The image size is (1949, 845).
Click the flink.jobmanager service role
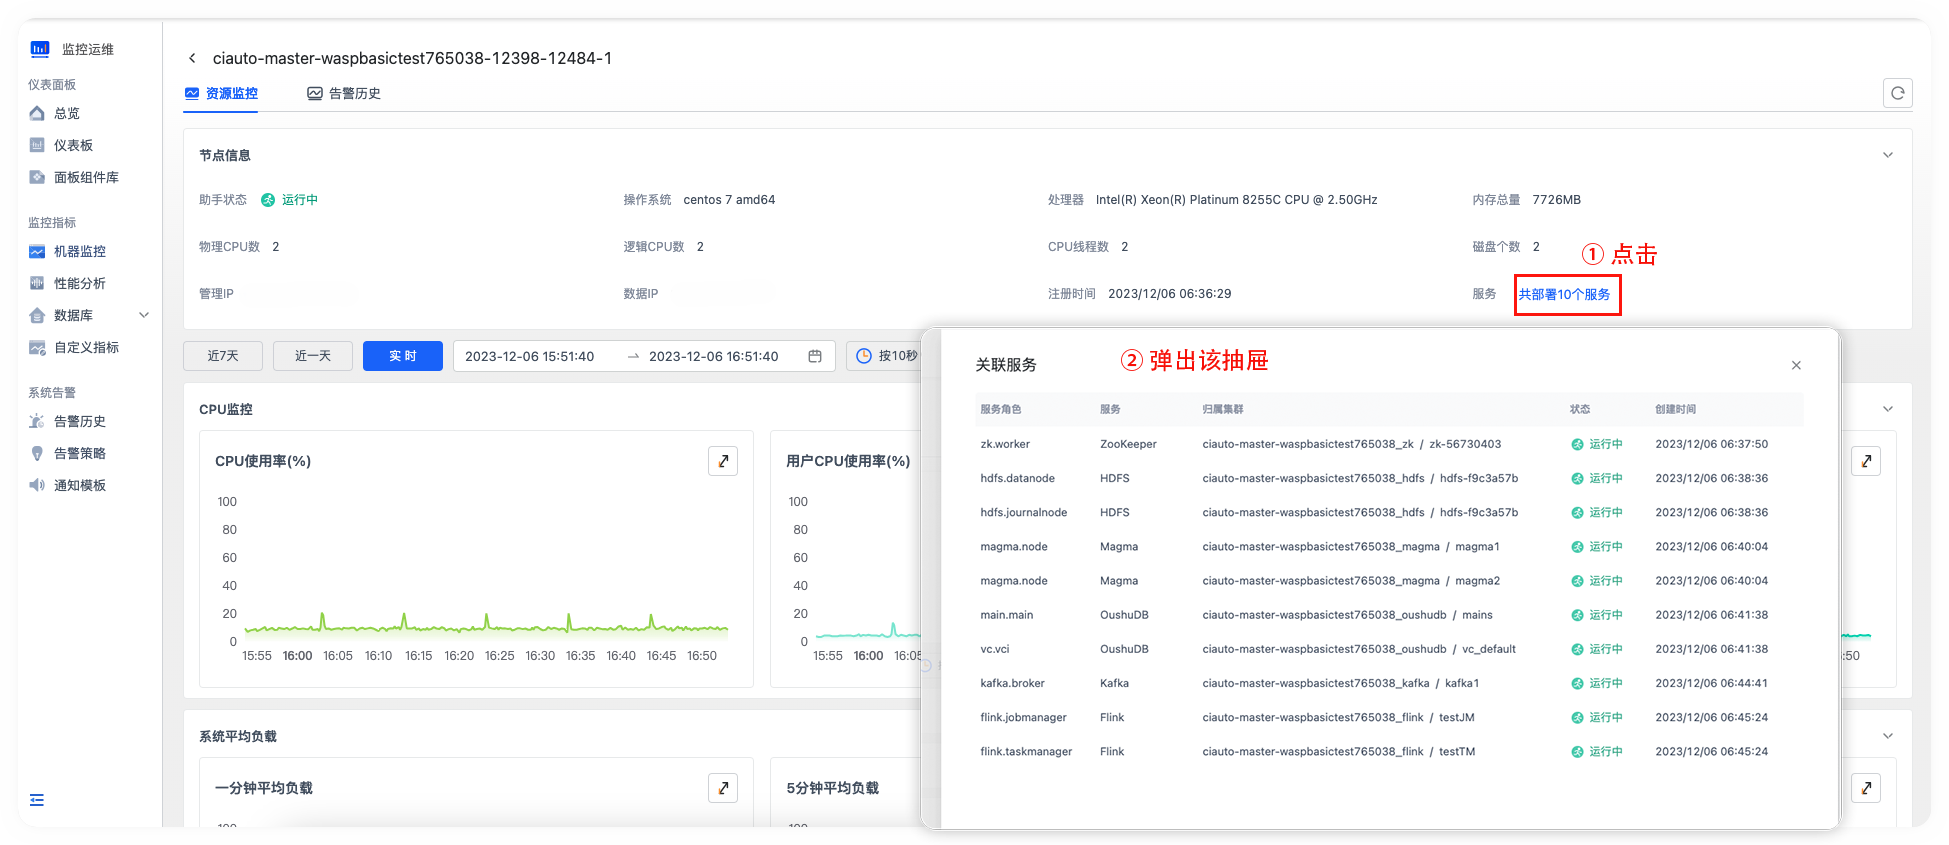1024,718
